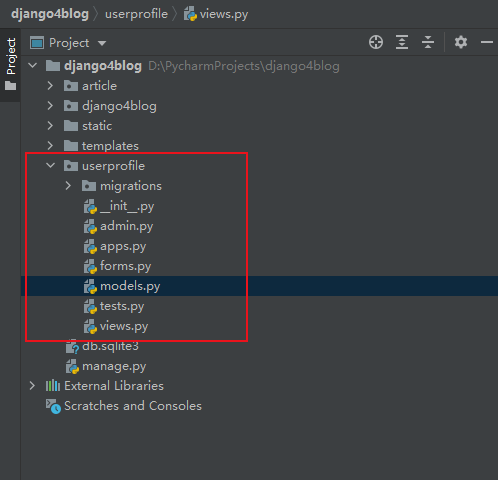498x480 pixels.
Task: Expand the templates folder
Action: [50, 146]
